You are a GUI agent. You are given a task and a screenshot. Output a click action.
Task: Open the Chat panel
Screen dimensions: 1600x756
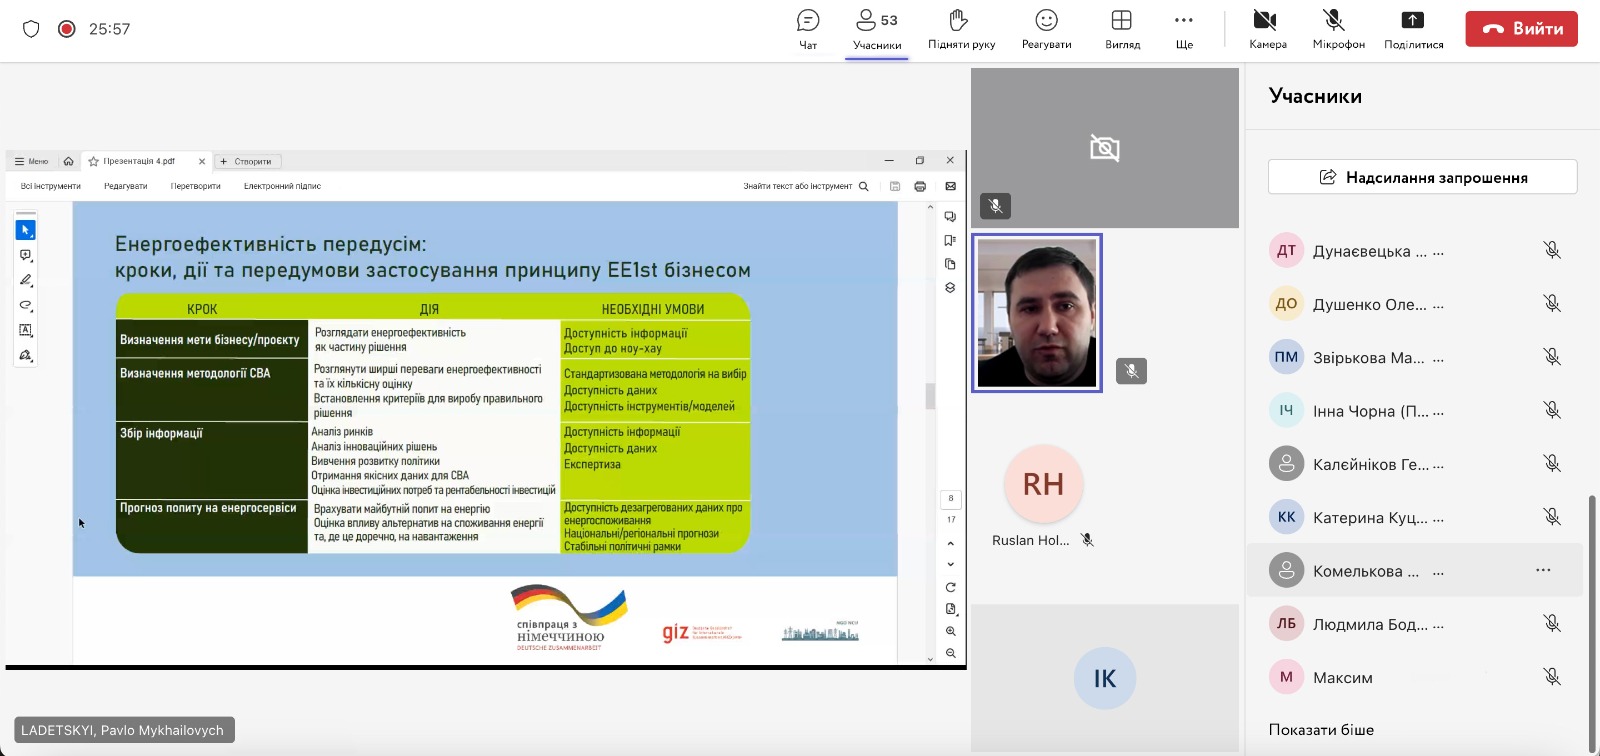click(x=808, y=29)
